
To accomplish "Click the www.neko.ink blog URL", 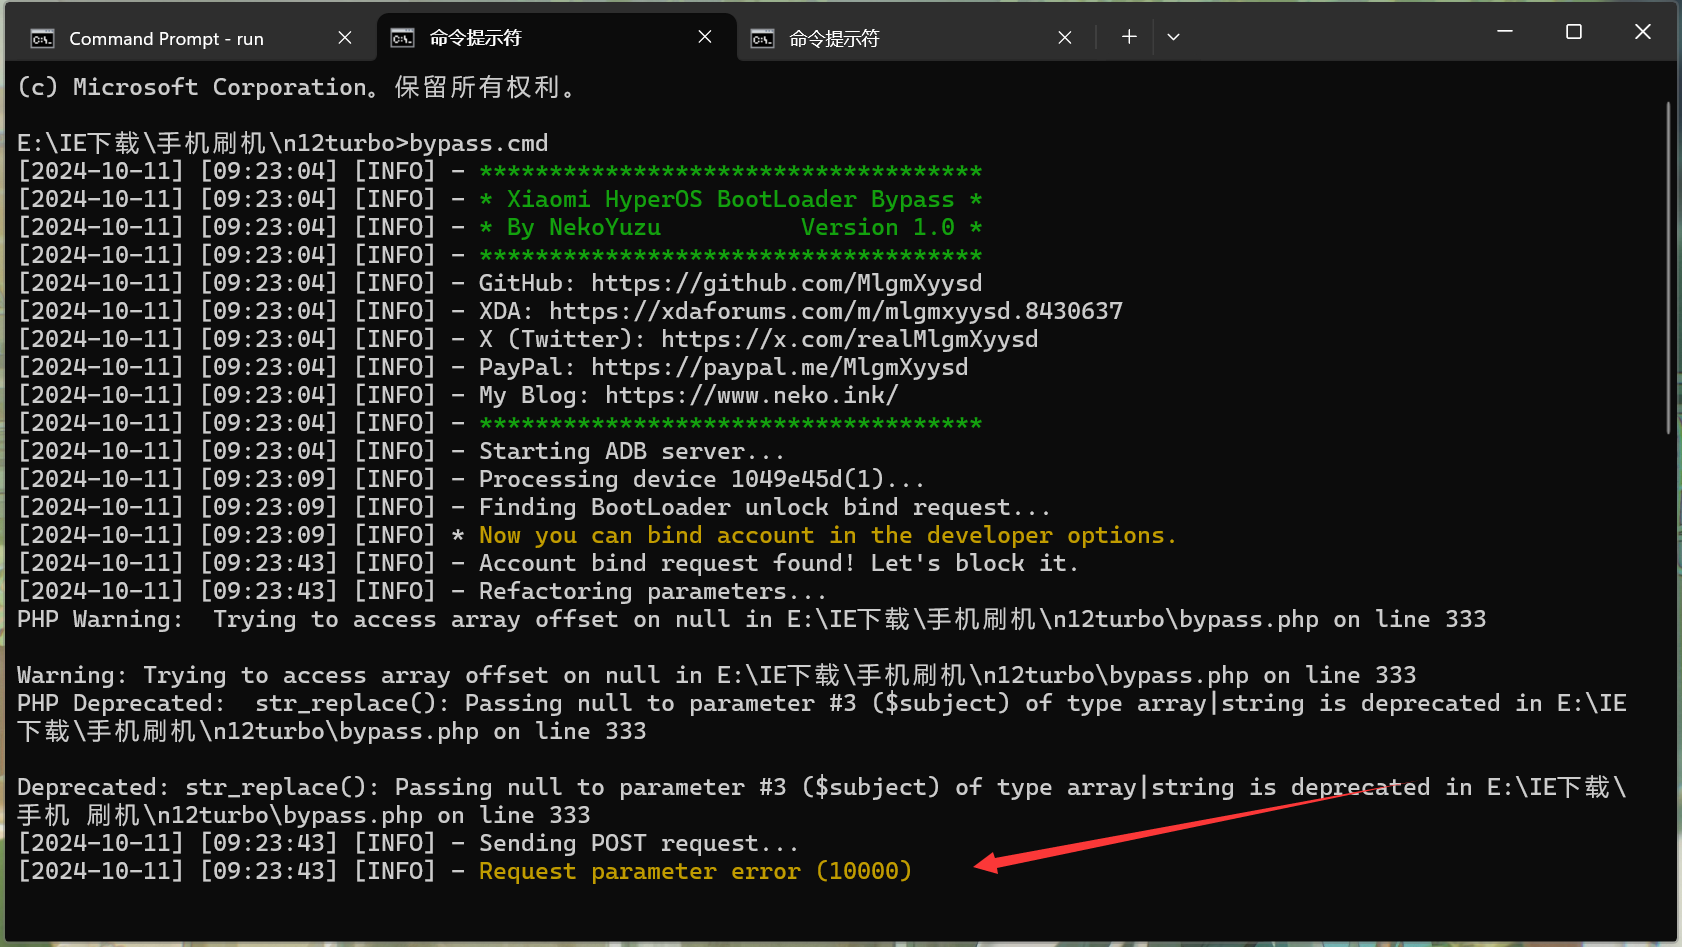I will [x=752, y=395].
